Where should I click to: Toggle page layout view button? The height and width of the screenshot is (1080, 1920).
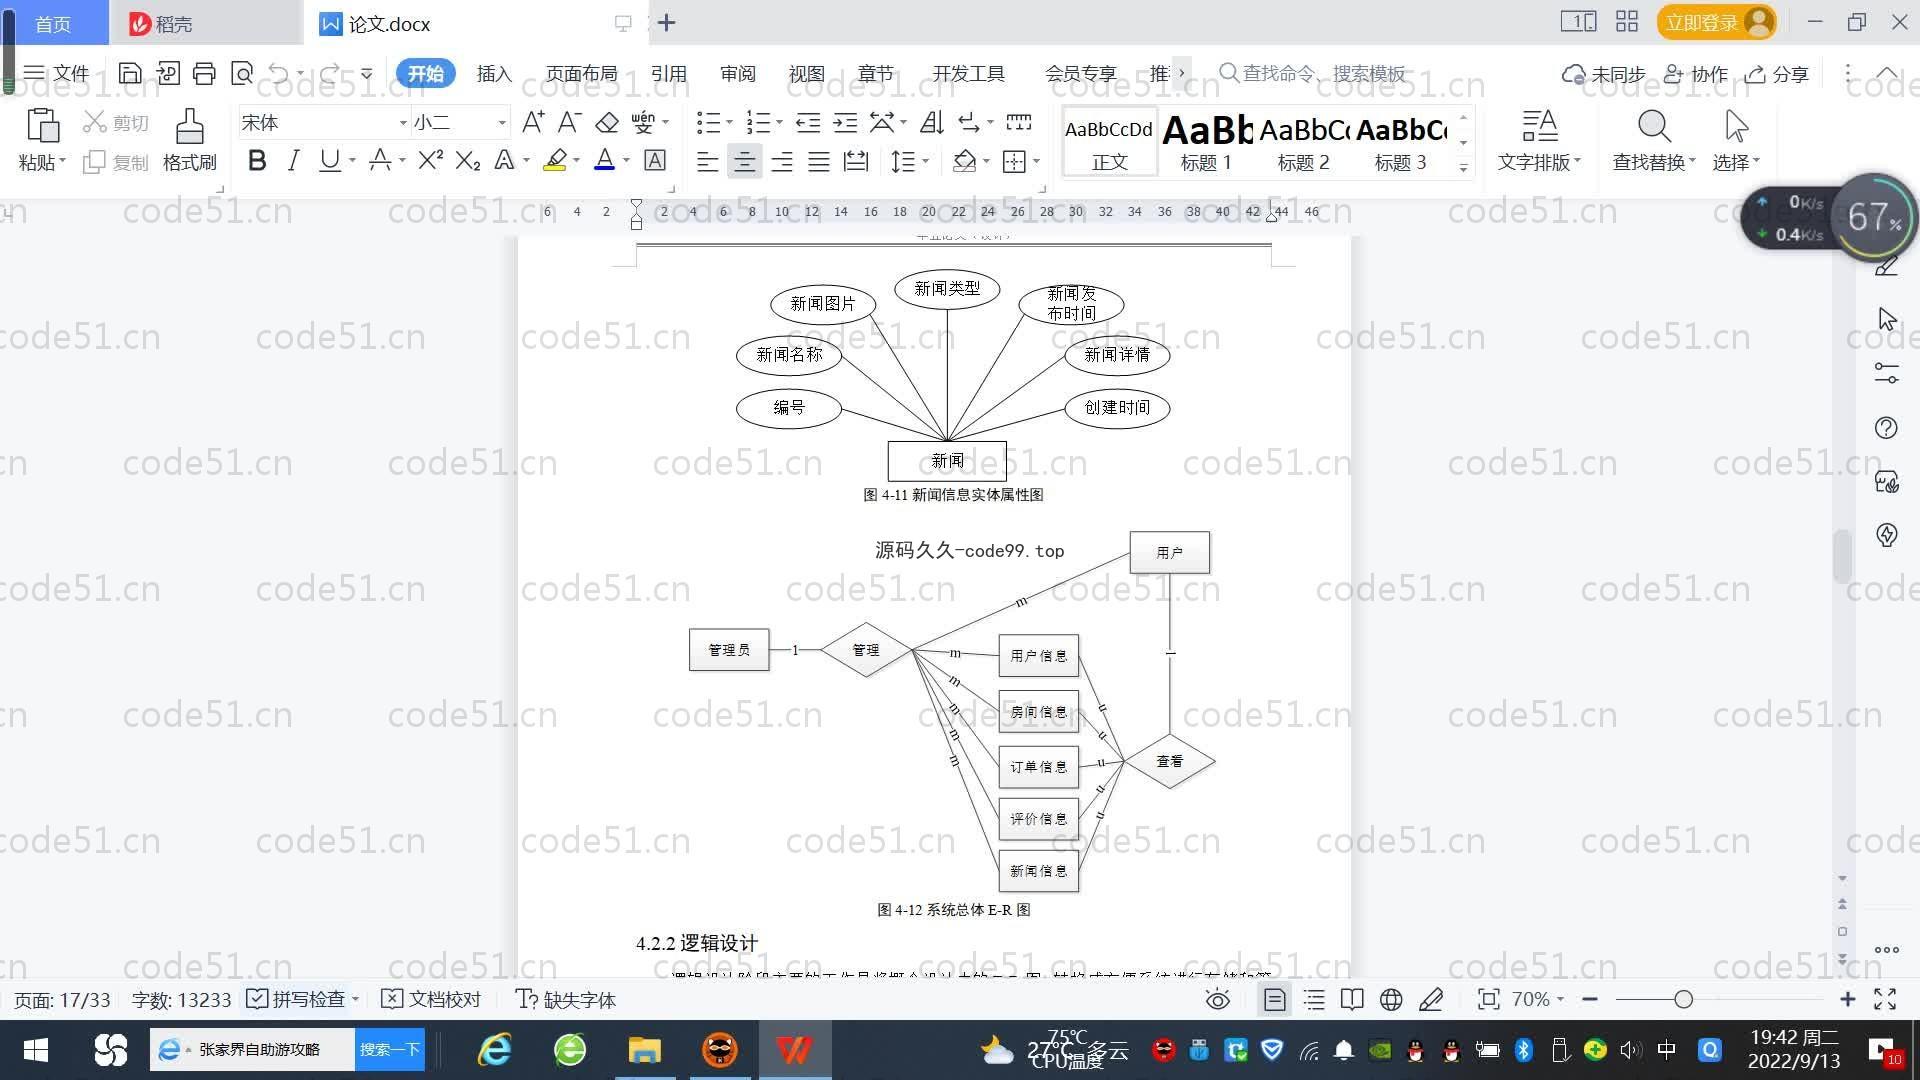1274,999
